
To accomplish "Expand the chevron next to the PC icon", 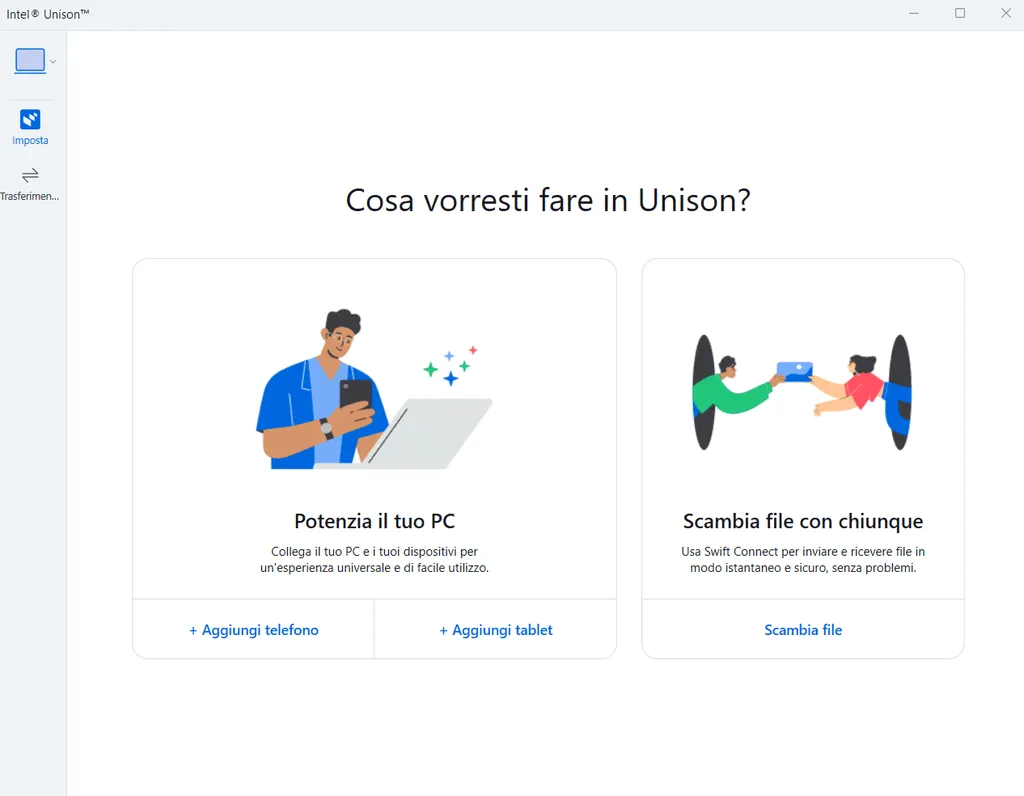I will 53,61.
